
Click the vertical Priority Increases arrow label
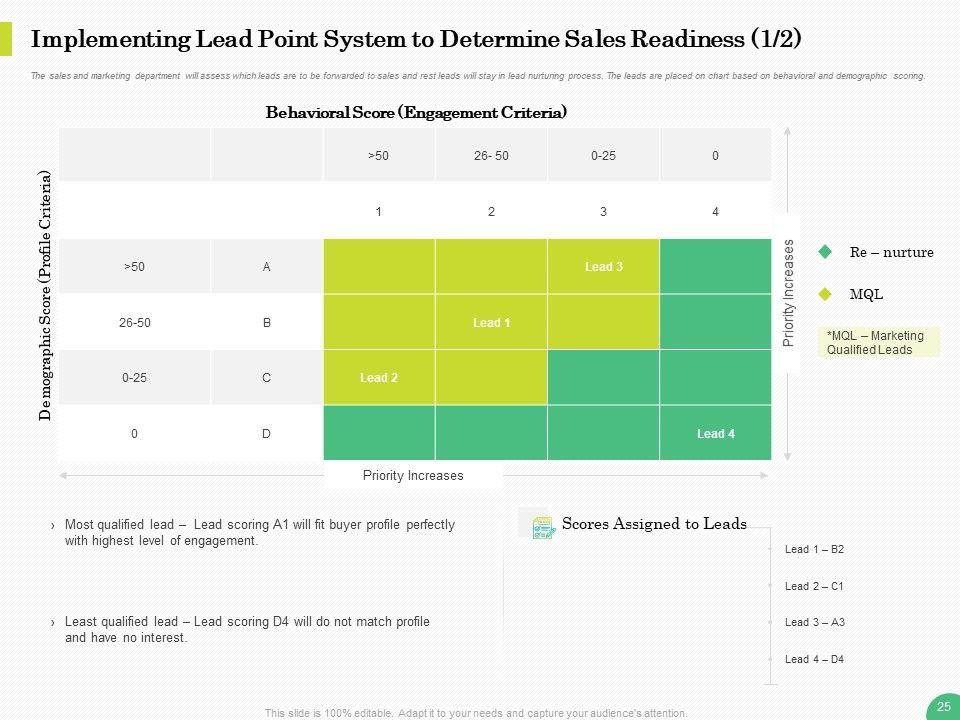[788, 292]
